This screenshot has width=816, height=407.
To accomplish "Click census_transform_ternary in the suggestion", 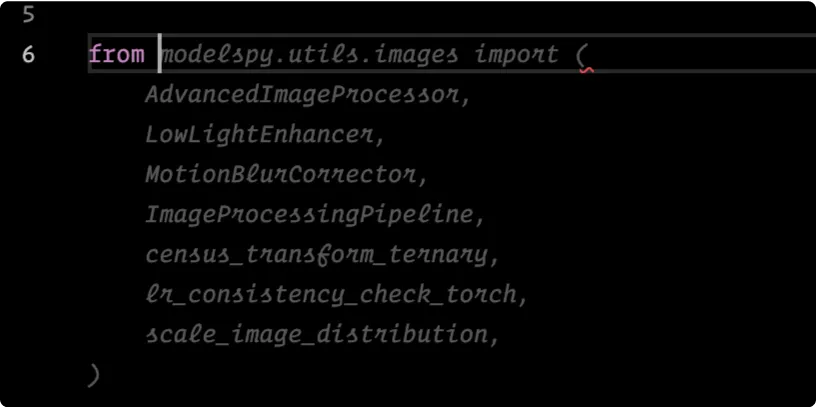I will tap(316, 255).
